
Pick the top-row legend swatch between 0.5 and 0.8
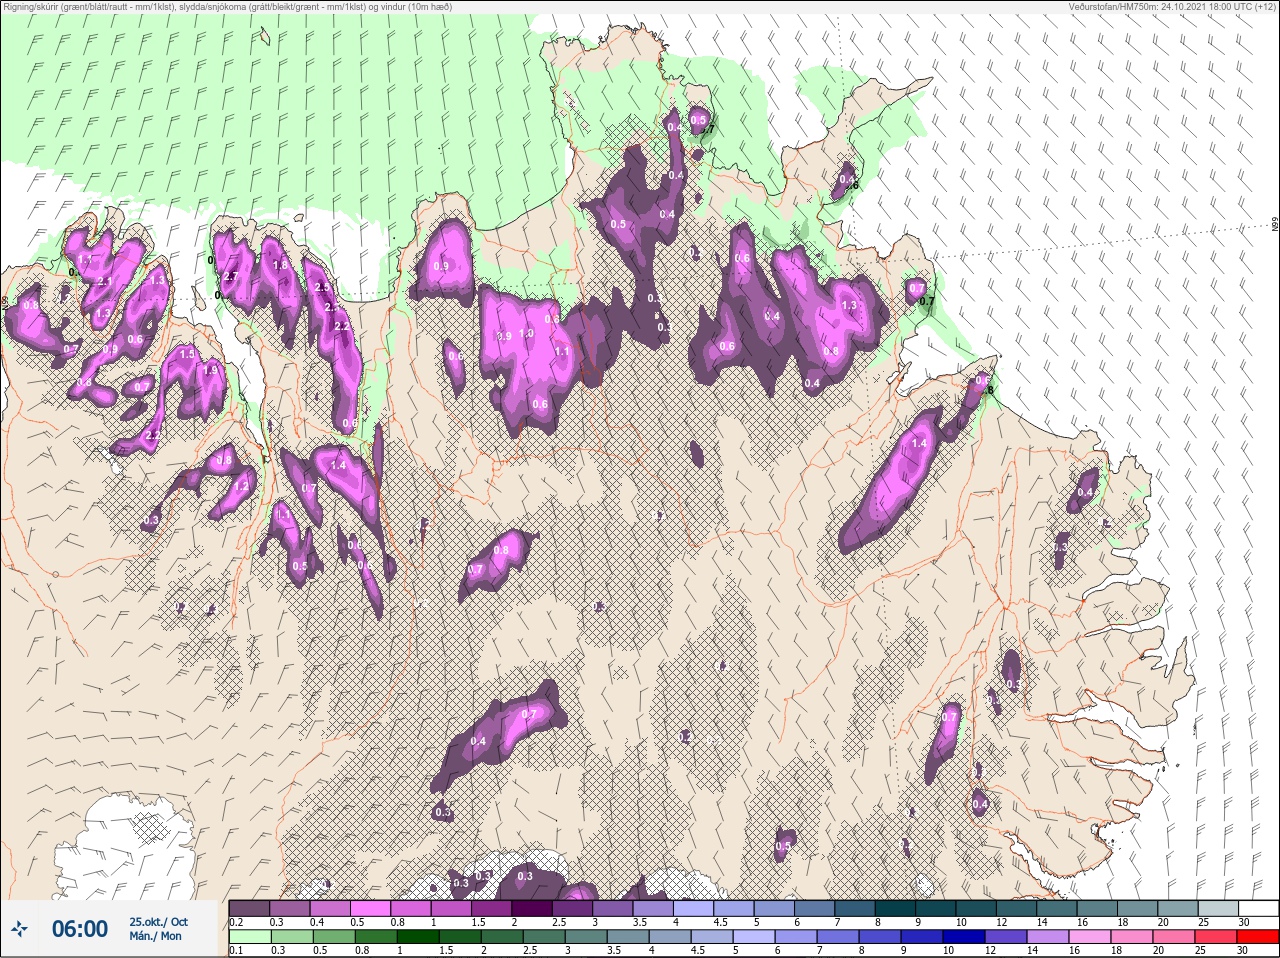[370, 908]
